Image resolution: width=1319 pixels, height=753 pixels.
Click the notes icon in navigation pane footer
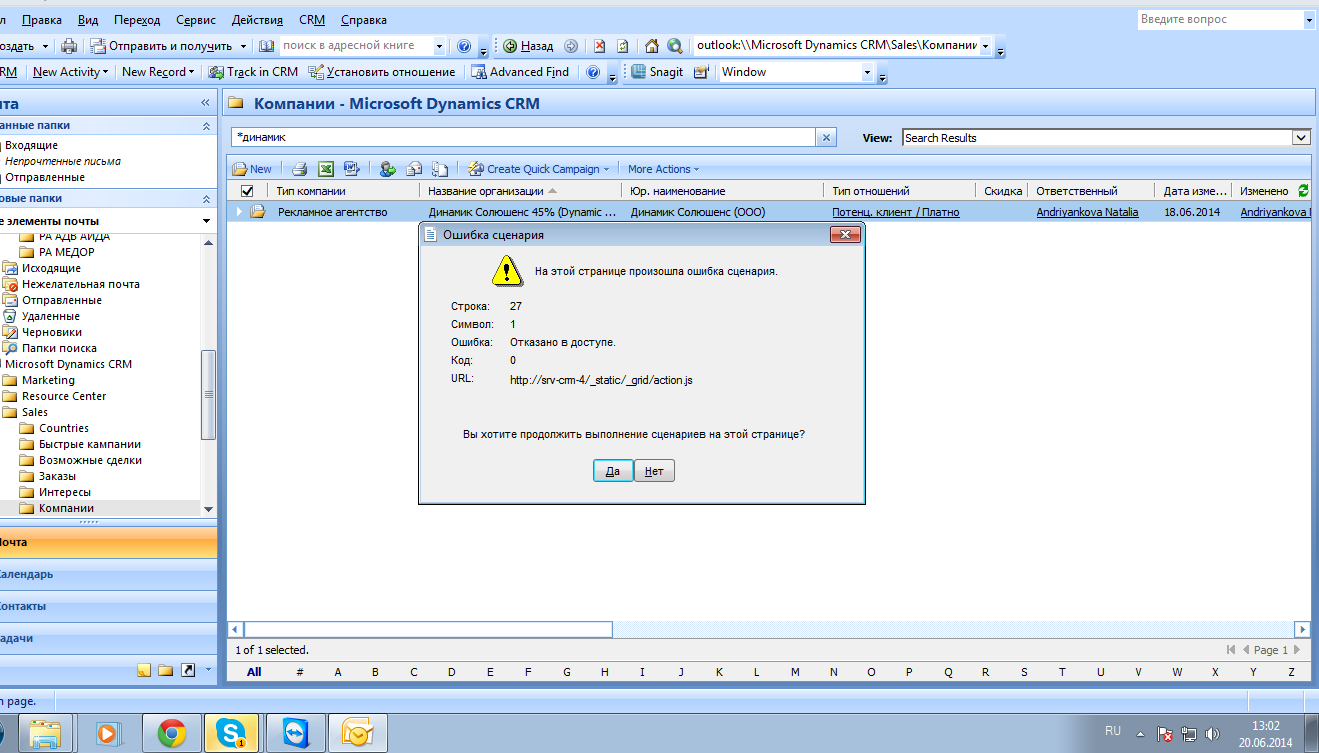point(144,670)
